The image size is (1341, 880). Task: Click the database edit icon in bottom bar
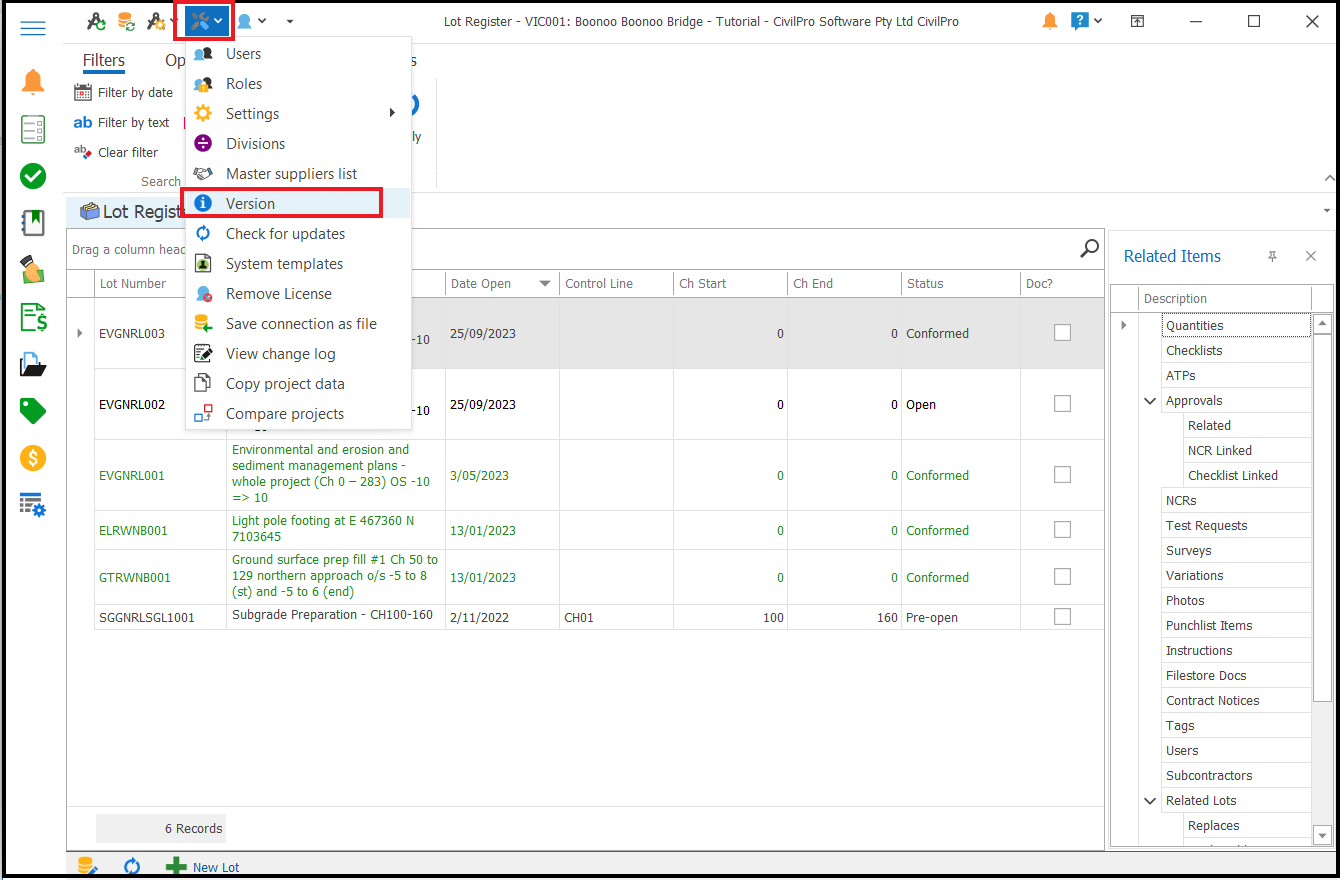click(x=88, y=866)
